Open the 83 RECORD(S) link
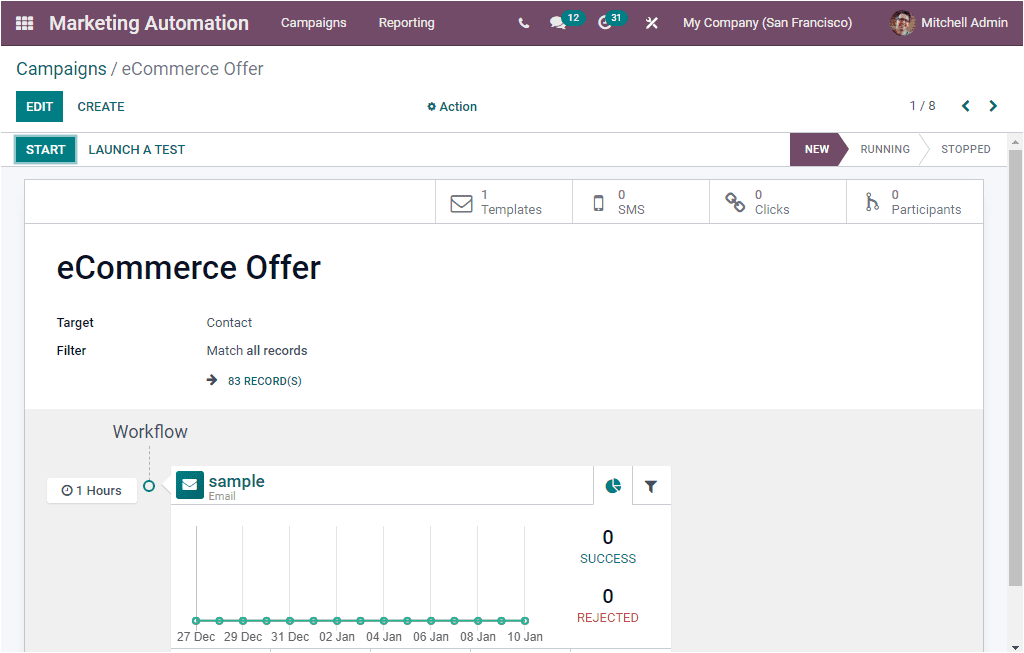 tap(264, 381)
